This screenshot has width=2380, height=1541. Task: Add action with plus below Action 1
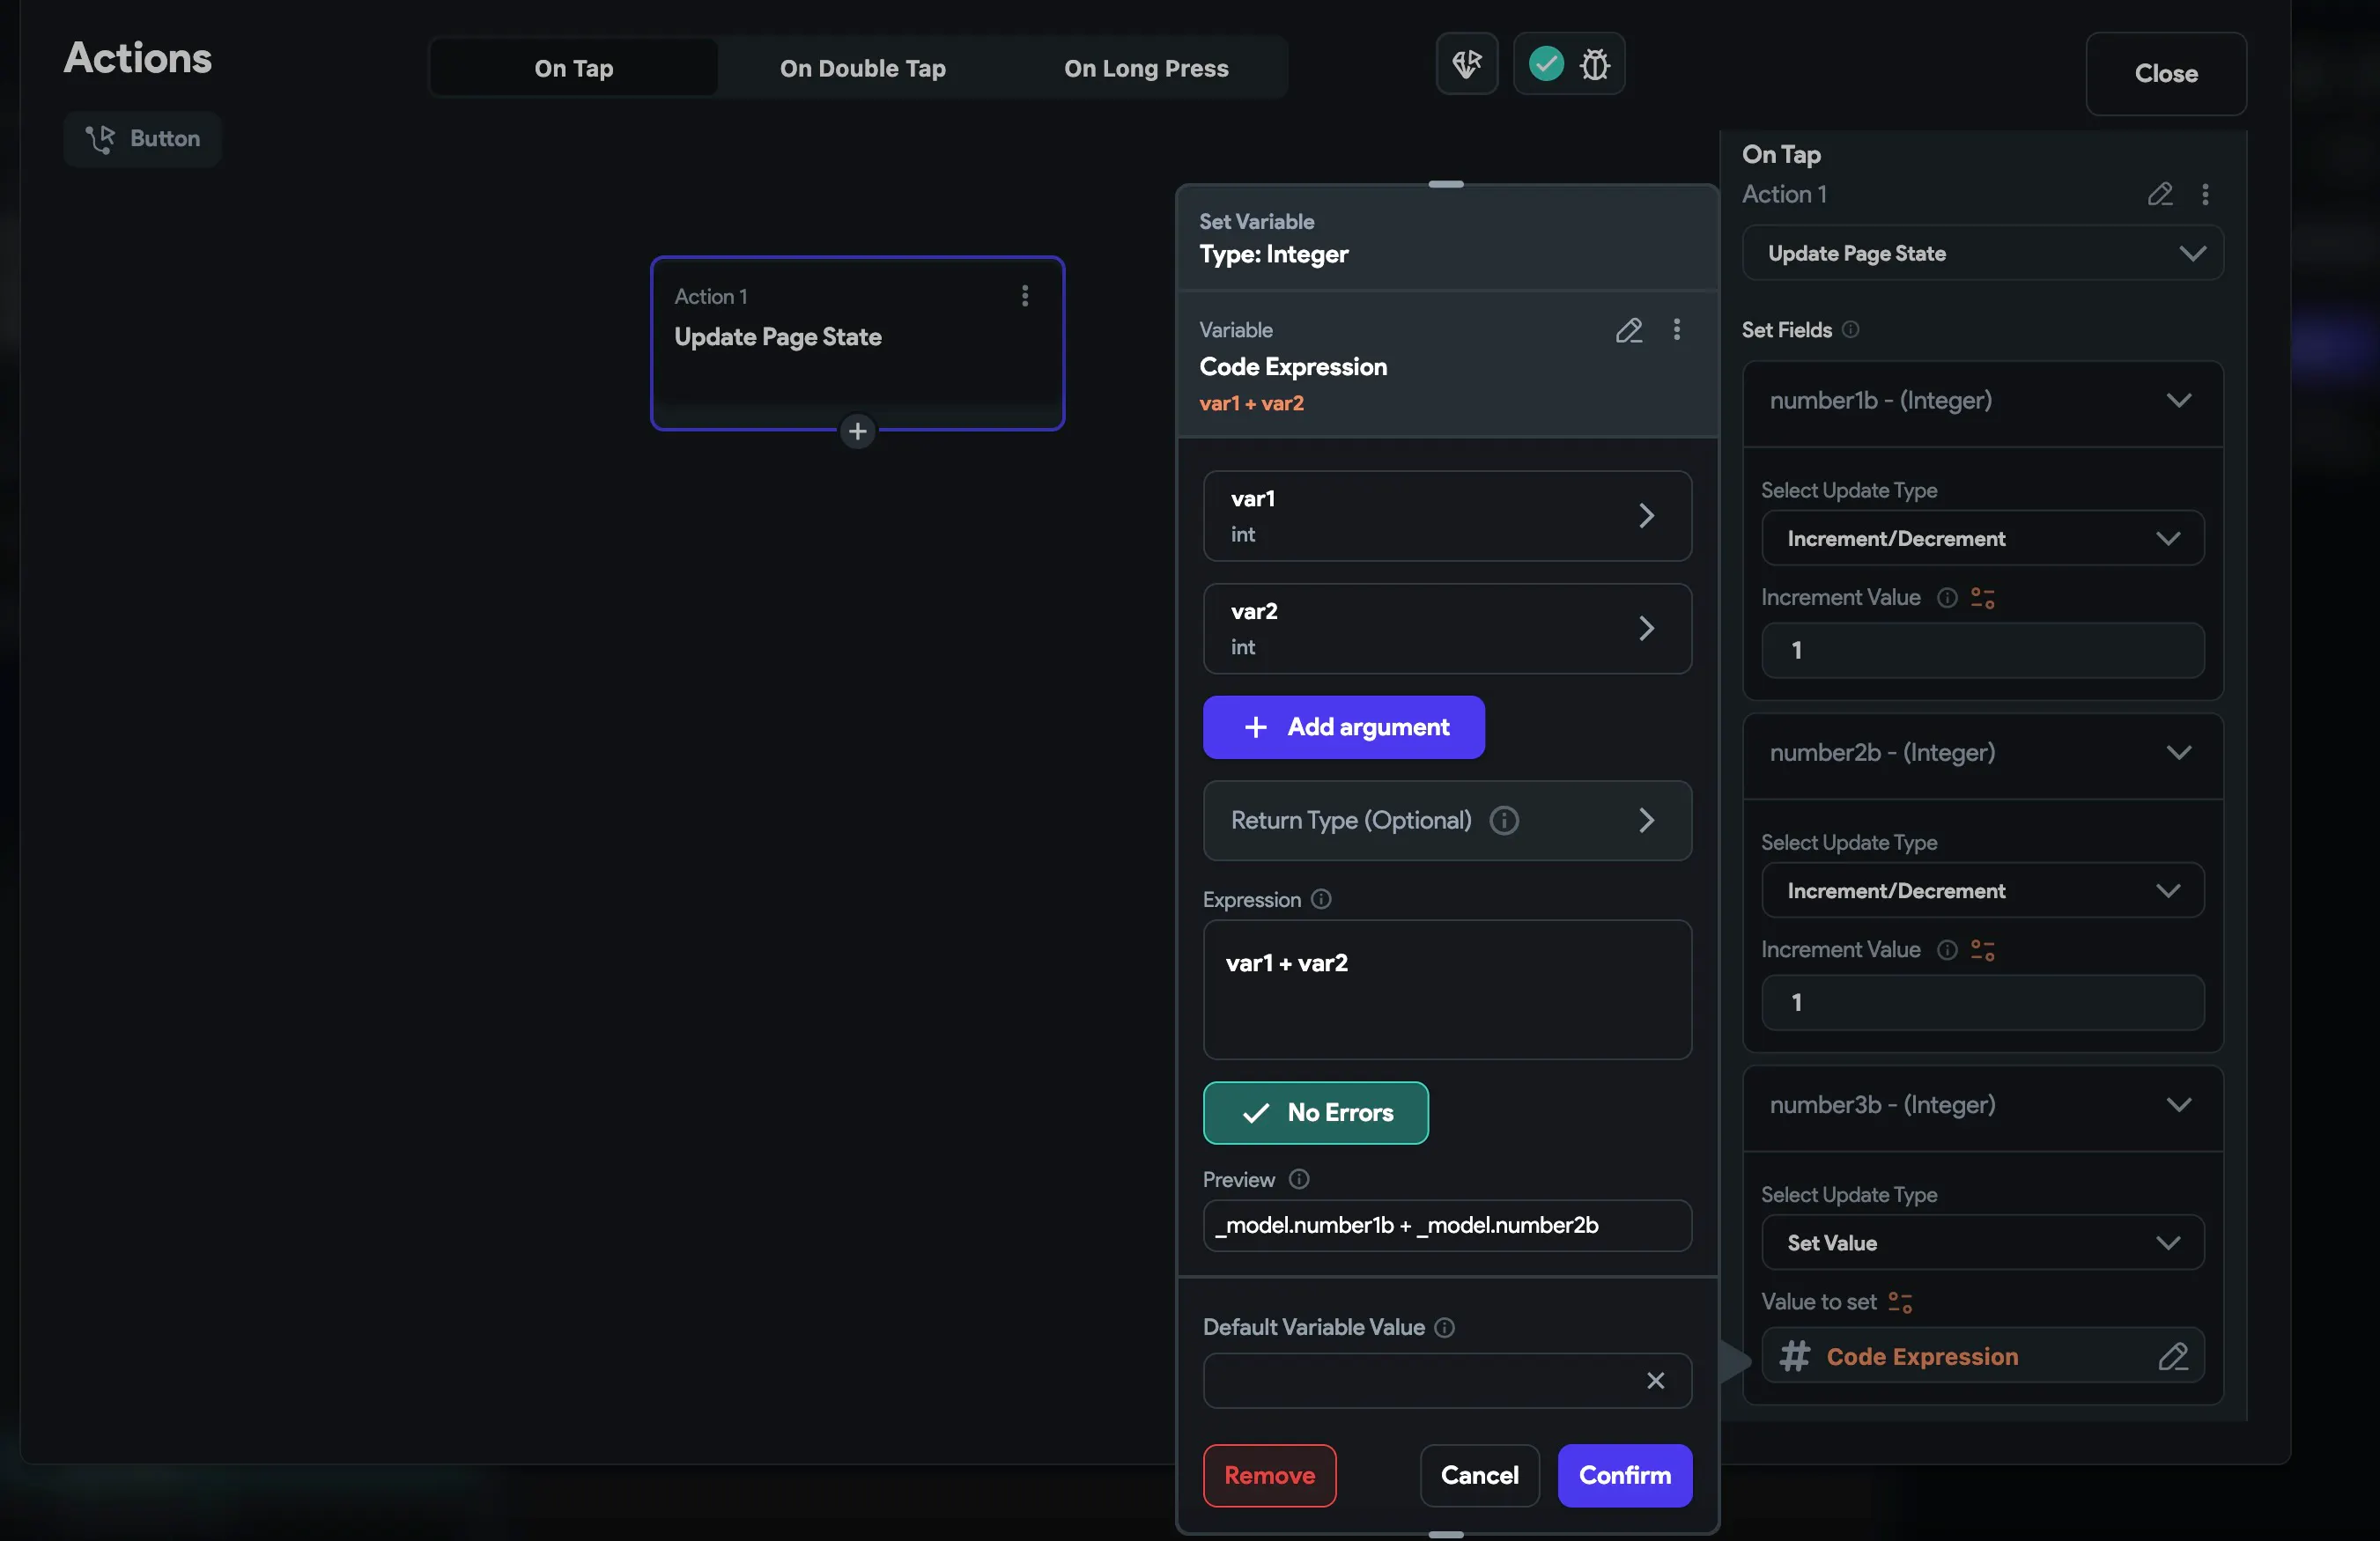point(857,431)
